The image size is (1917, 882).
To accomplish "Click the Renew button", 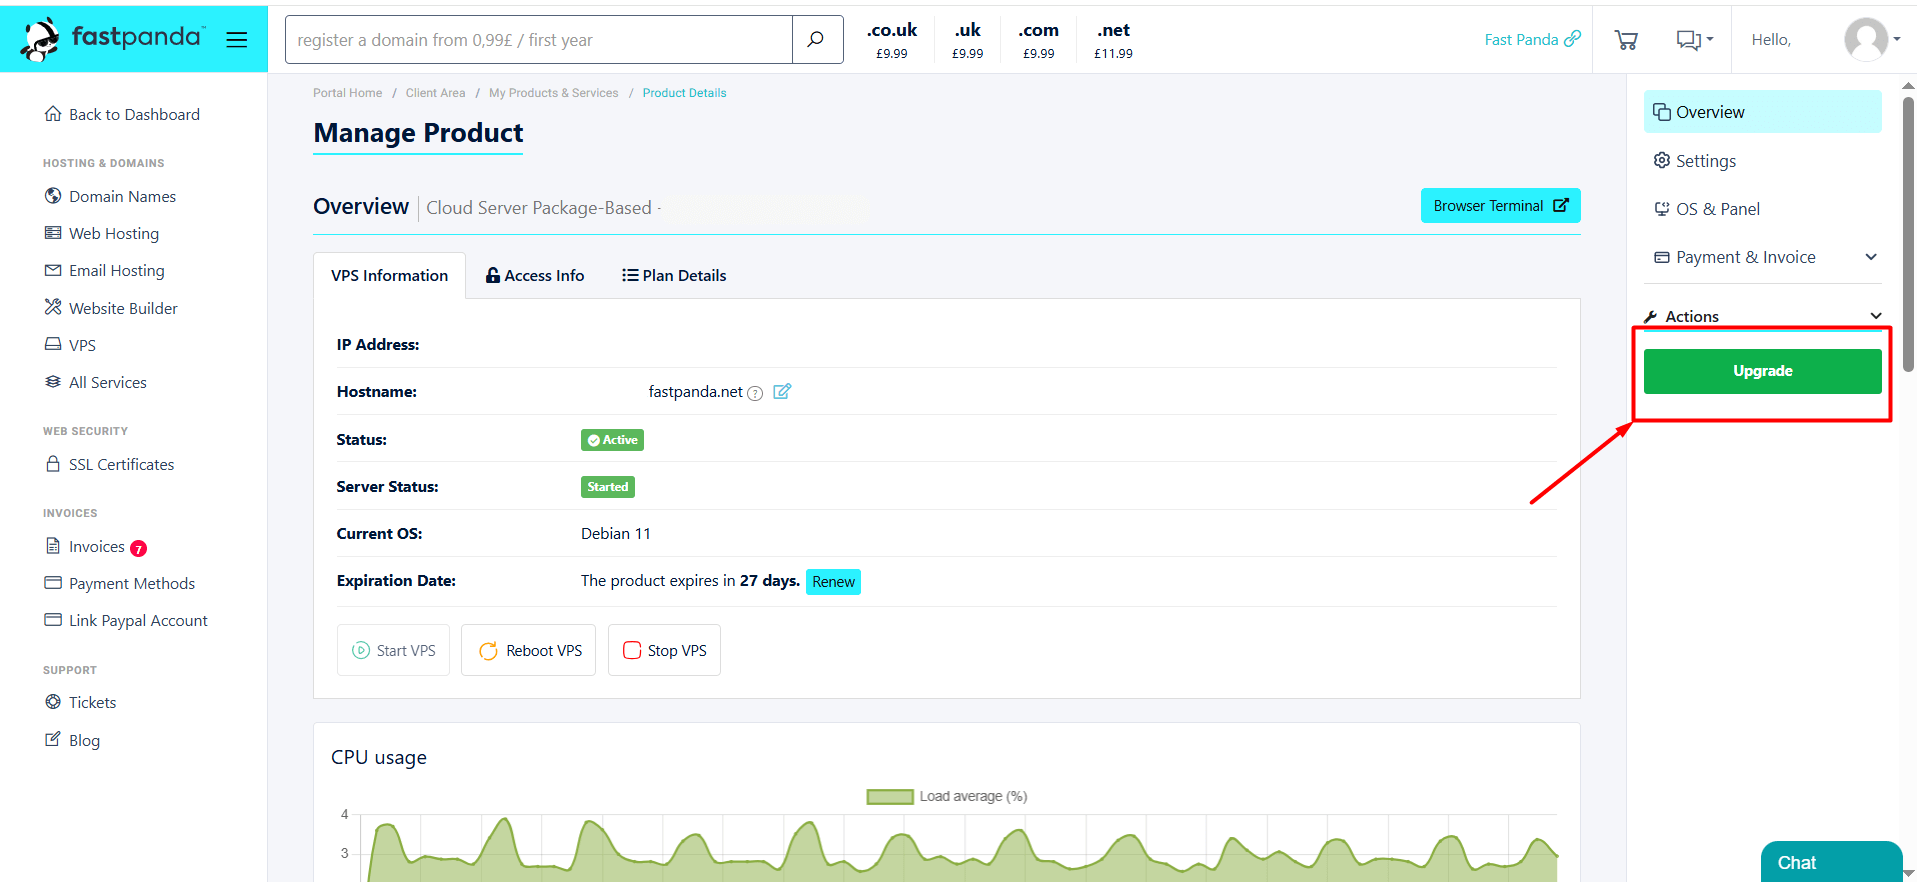I will [833, 582].
